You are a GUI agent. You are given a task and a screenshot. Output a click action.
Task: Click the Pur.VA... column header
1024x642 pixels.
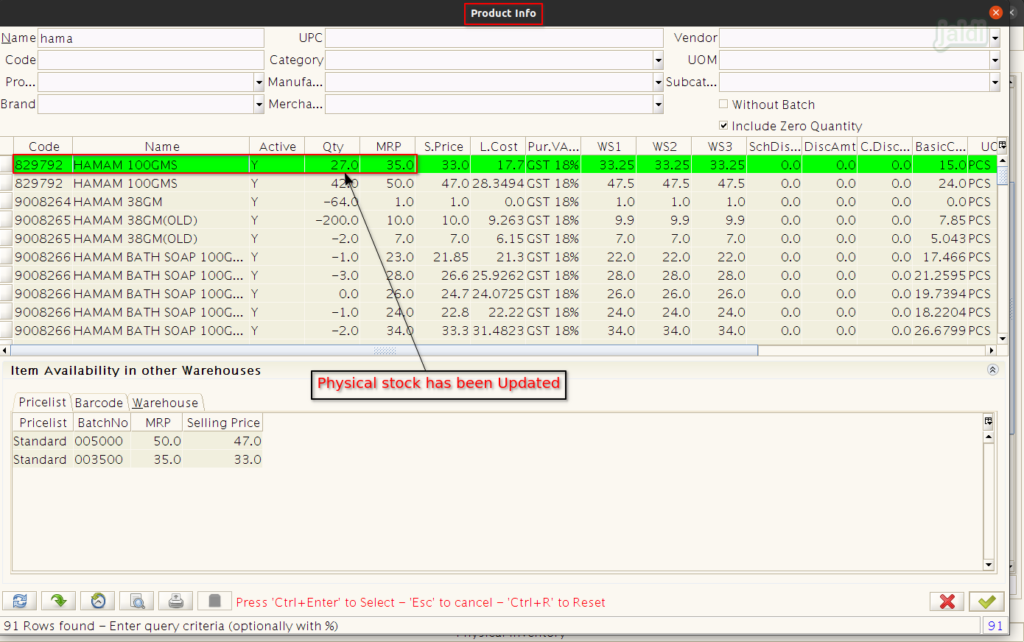click(553, 146)
